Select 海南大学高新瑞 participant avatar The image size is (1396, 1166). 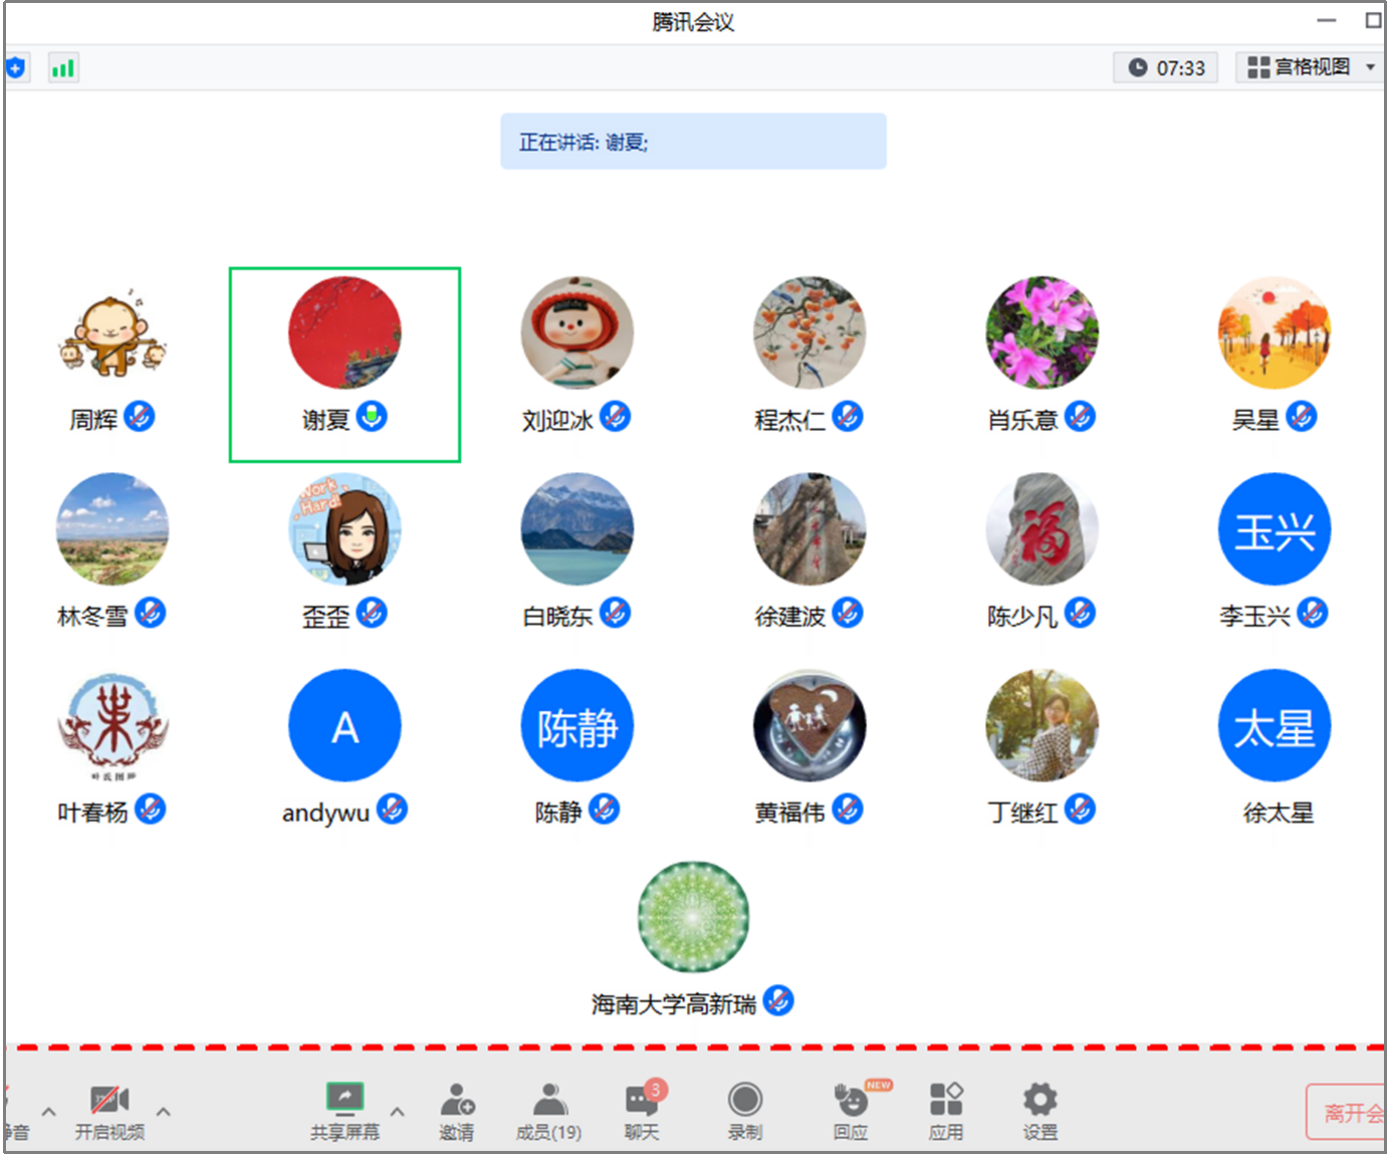click(x=693, y=917)
